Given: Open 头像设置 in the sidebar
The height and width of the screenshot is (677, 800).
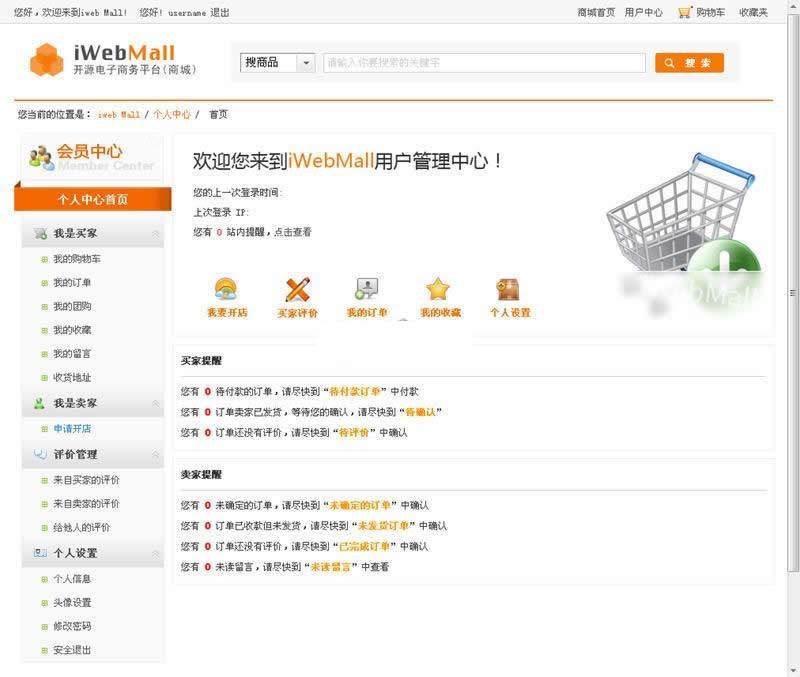Looking at the screenshot, I should click(x=72, y=603).
